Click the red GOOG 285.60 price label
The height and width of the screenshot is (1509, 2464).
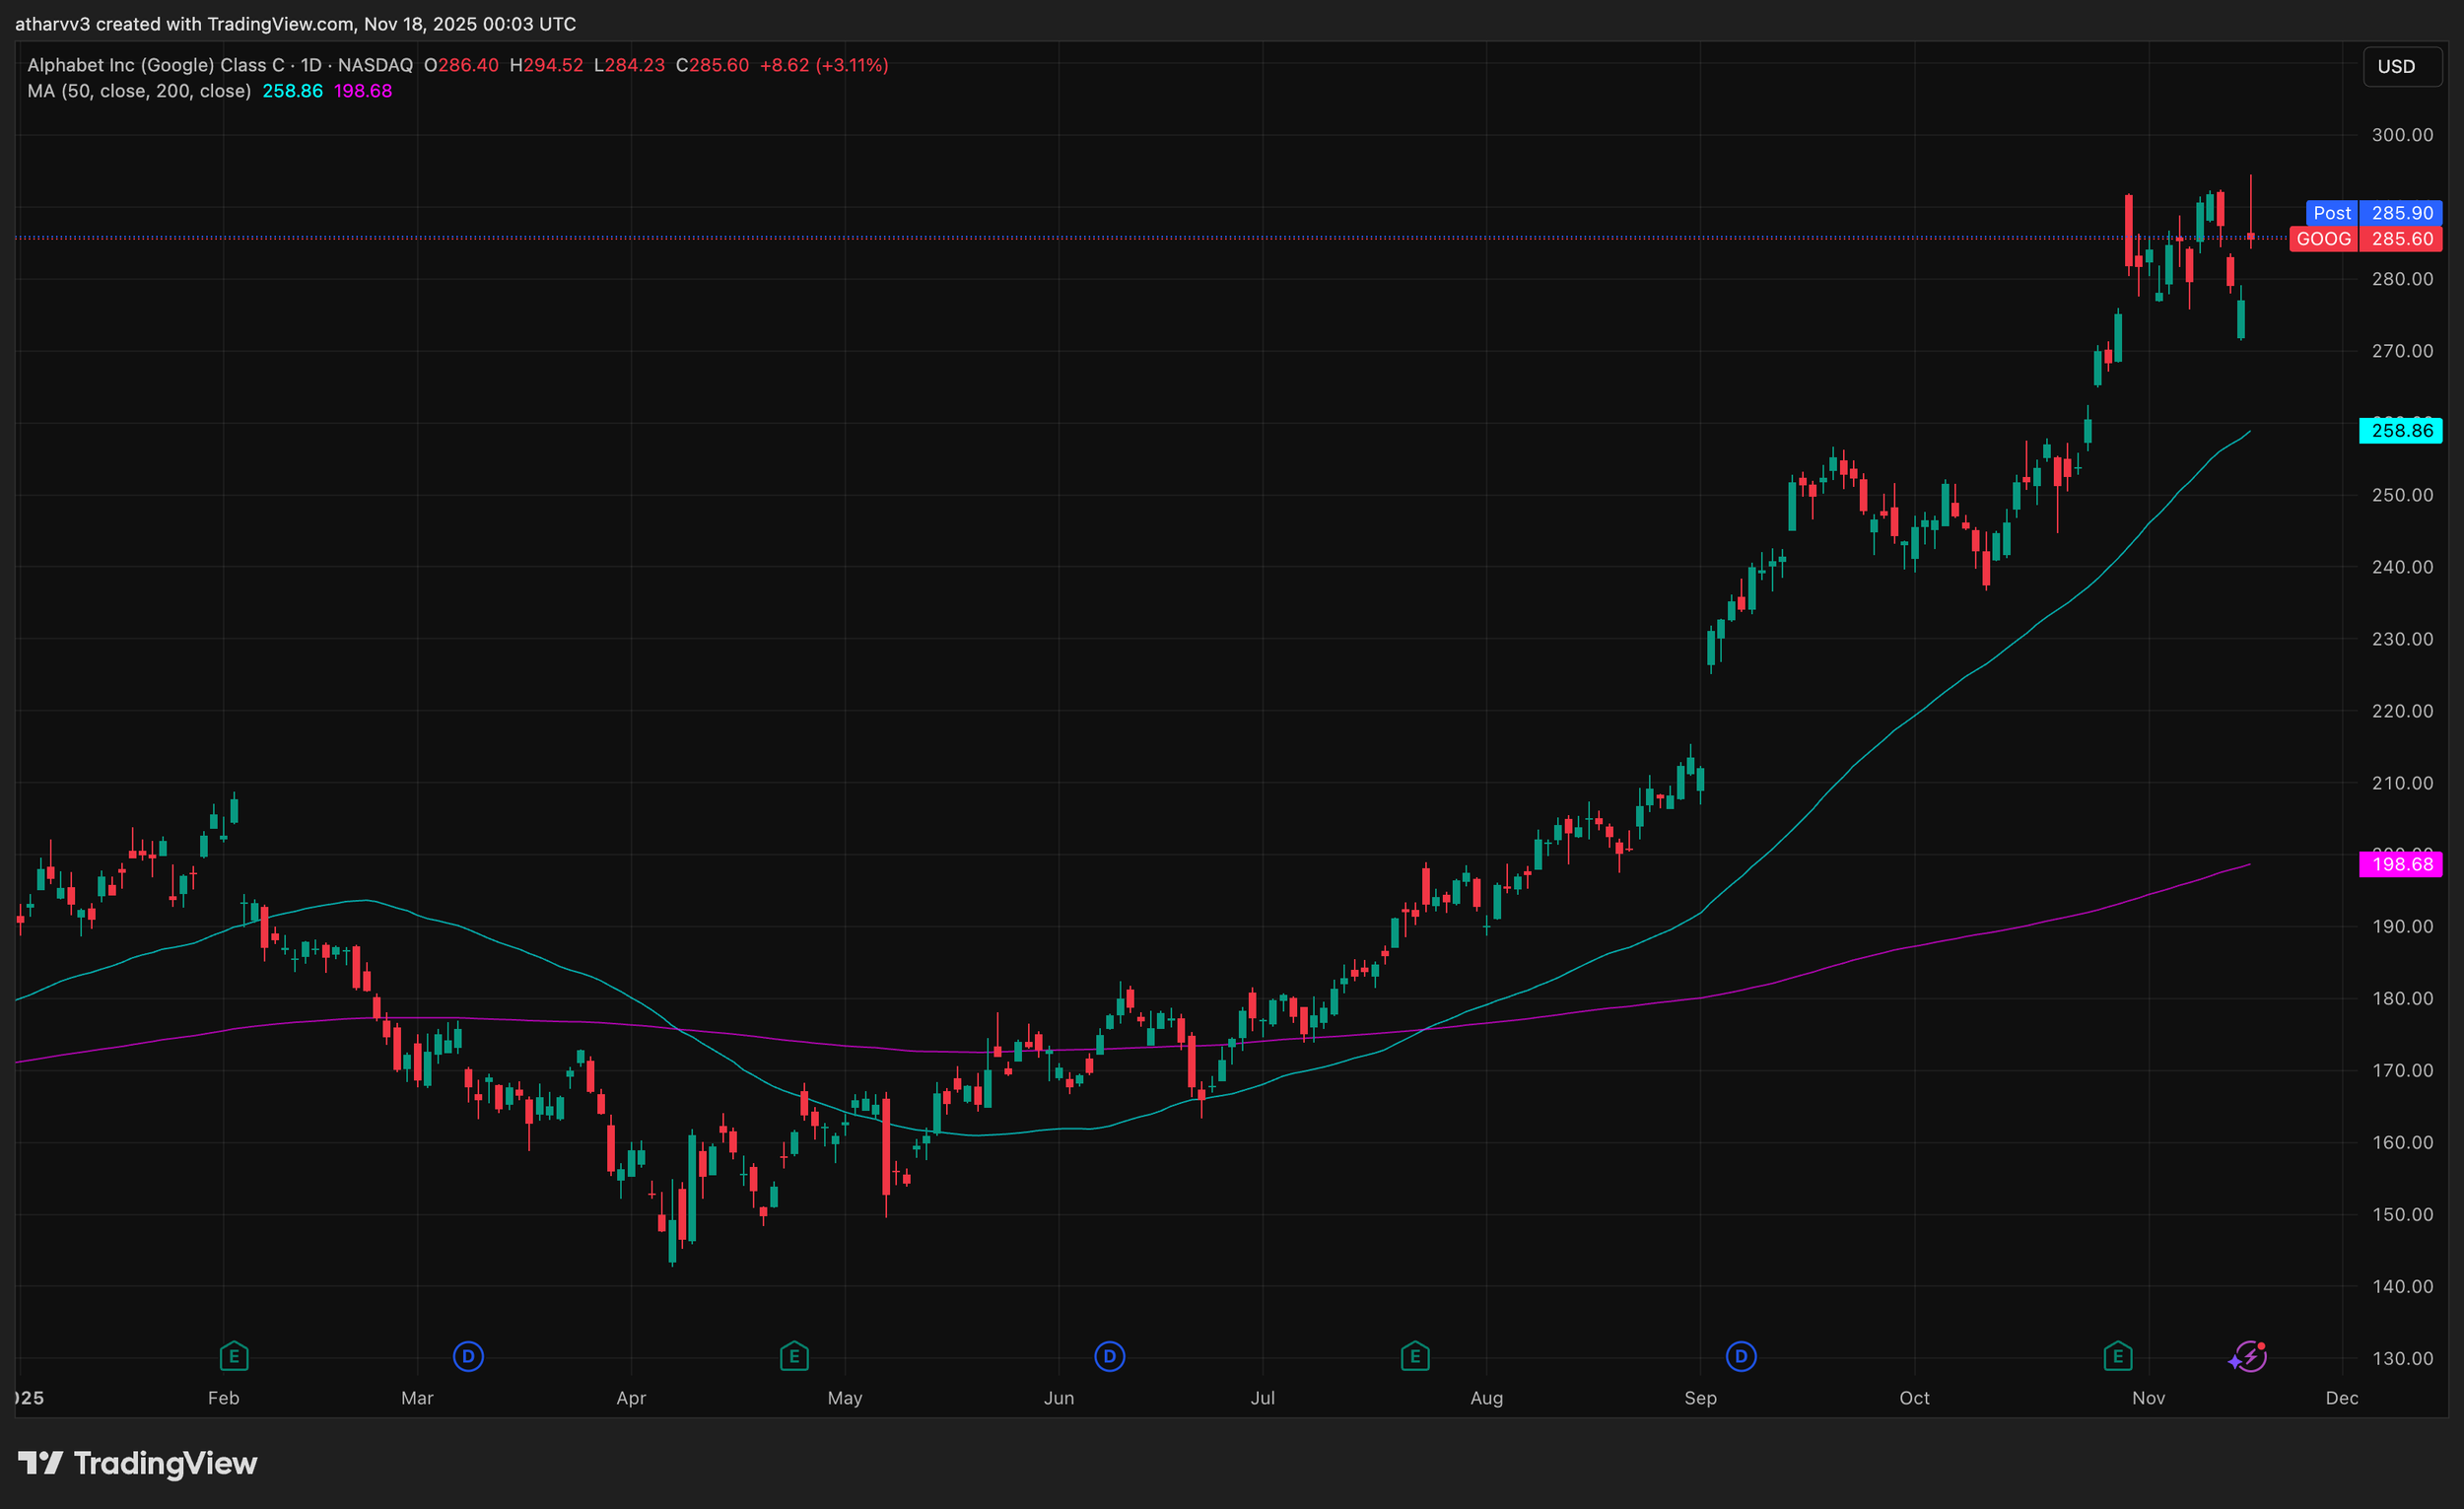pyautogui.click(x=2366, y=239)
